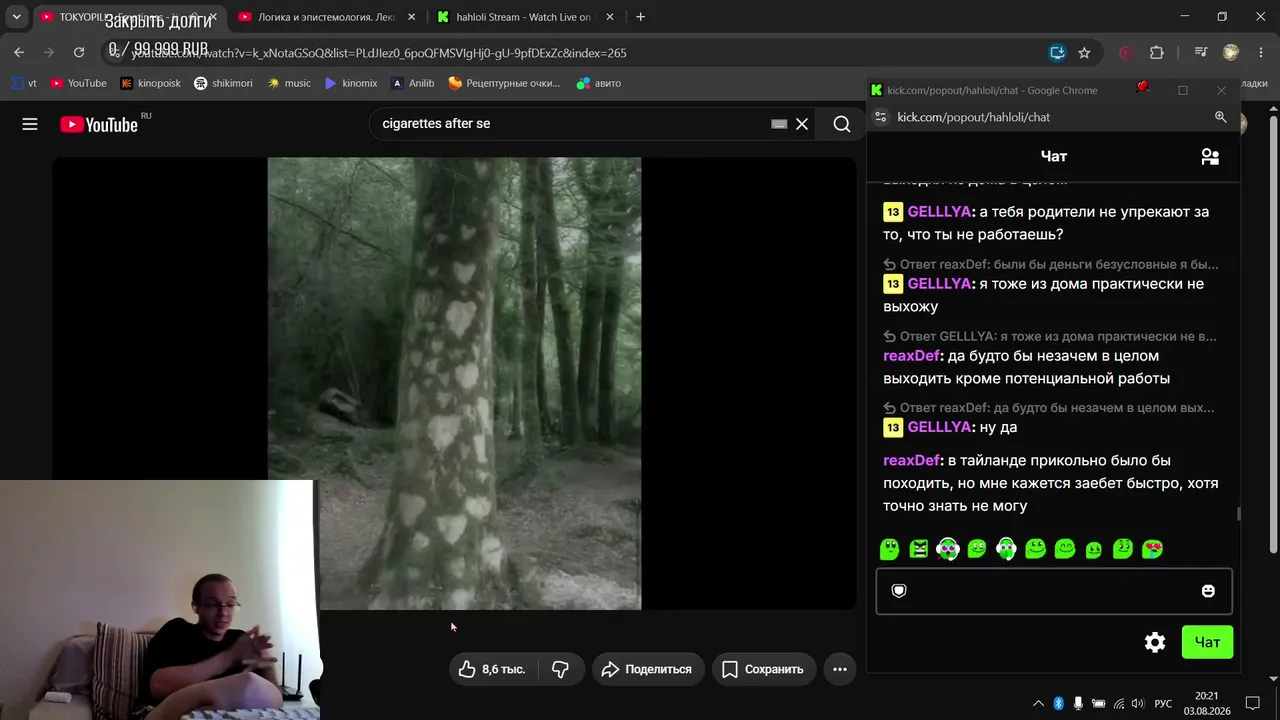
Task: Run the YouTube search with magnifier button
Action: (842, 124)
